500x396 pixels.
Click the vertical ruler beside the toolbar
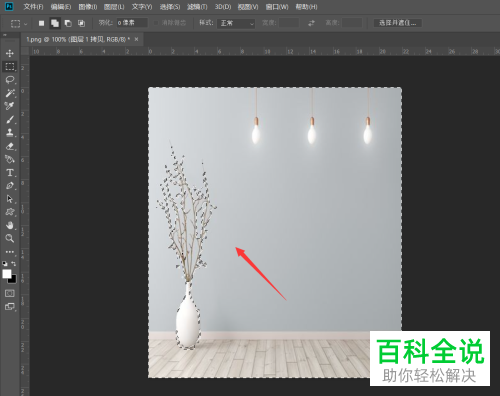[x=25, y=226]
